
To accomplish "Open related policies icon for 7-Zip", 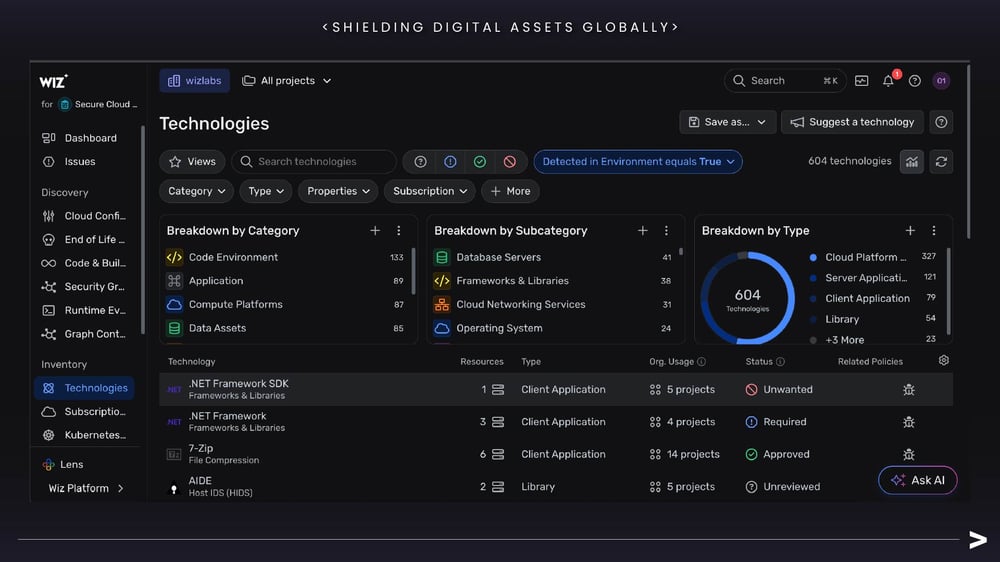I will pyautogui.click(x=909, y=454).
